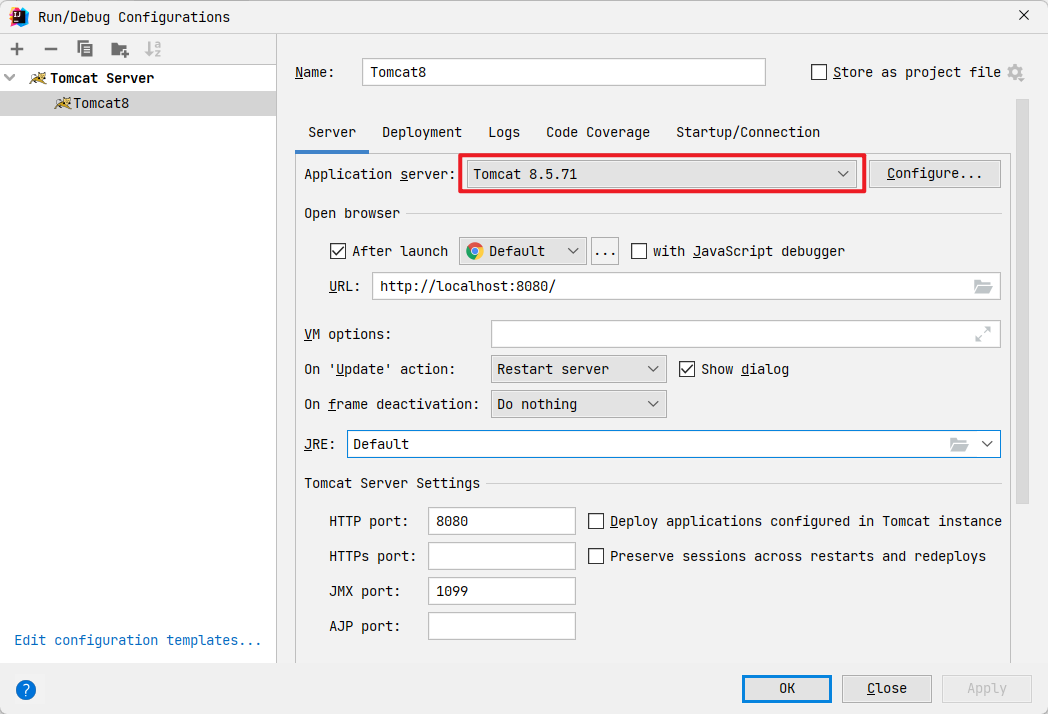
Task: Click the Chrome browser icon in Default dropdown
Action: click(475, 251)
